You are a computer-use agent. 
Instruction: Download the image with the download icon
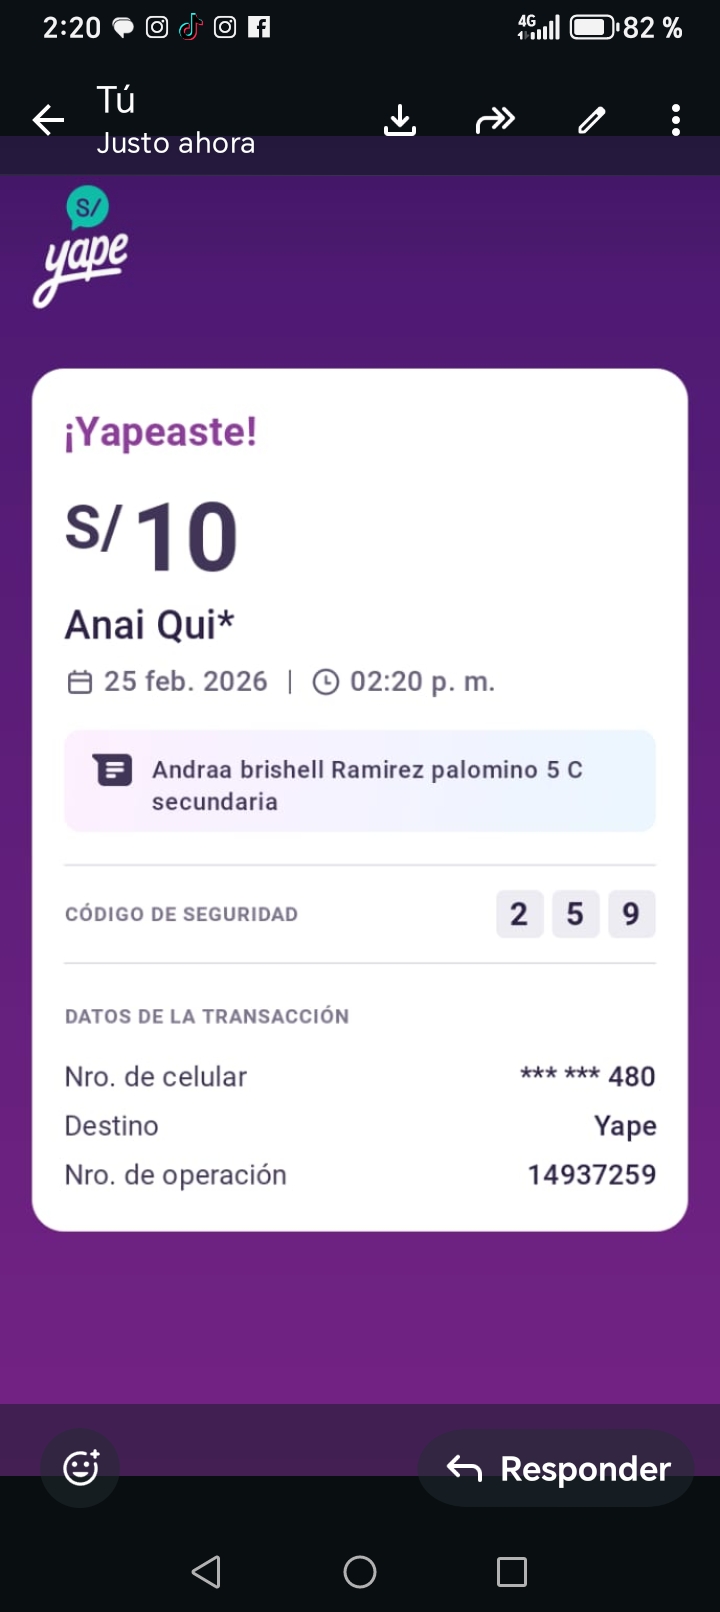pyautogui.click(x=400, y=120)
